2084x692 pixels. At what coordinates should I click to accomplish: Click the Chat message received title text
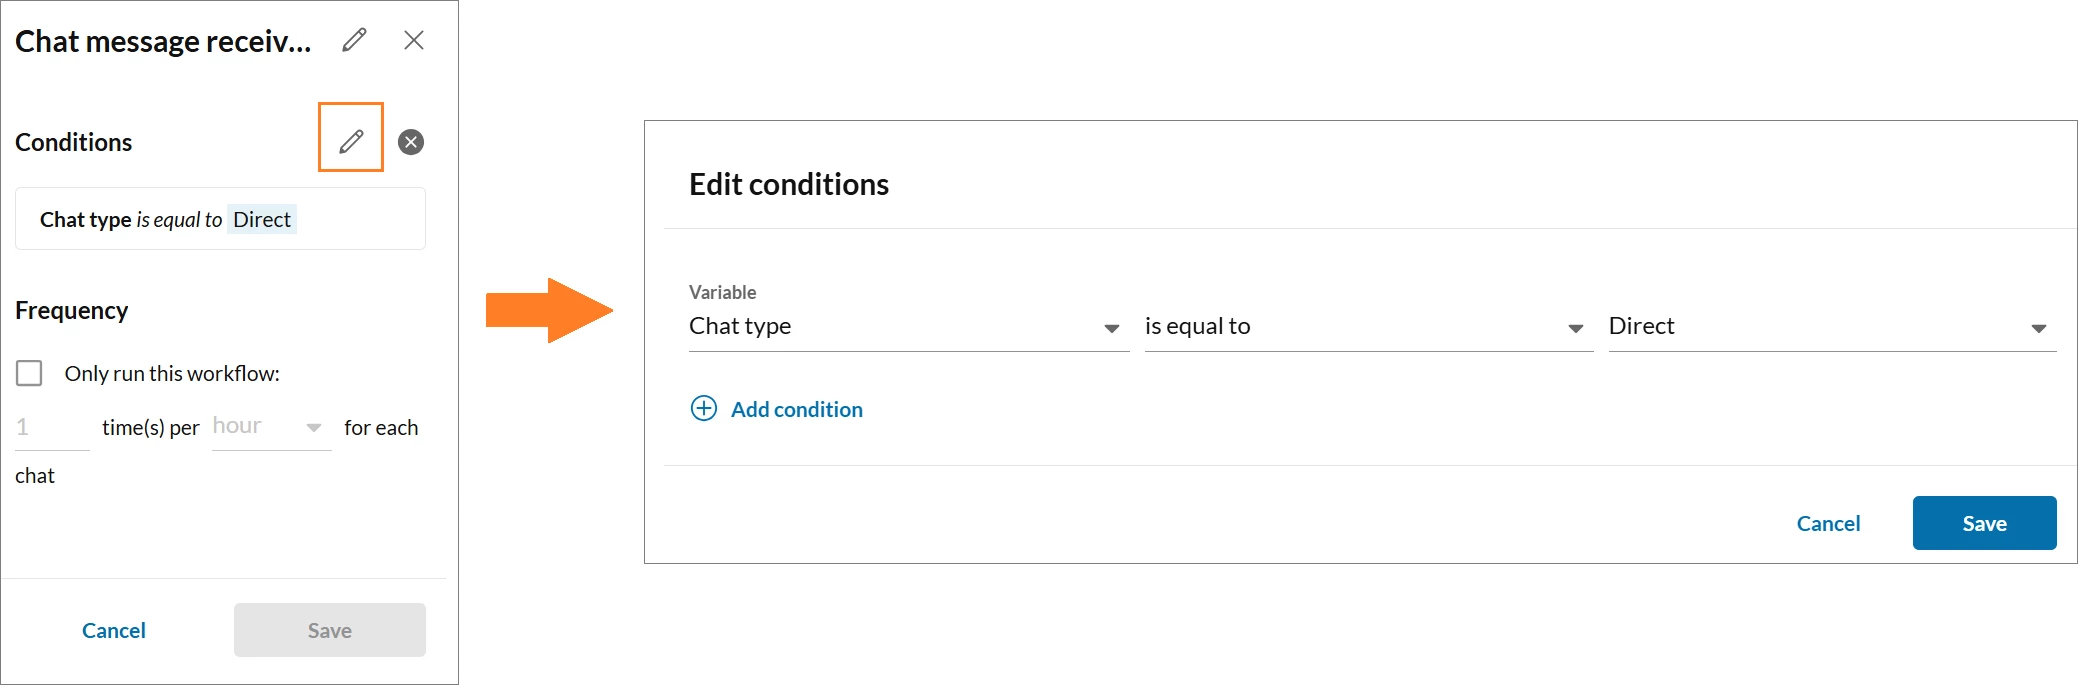tap(163, 41)
